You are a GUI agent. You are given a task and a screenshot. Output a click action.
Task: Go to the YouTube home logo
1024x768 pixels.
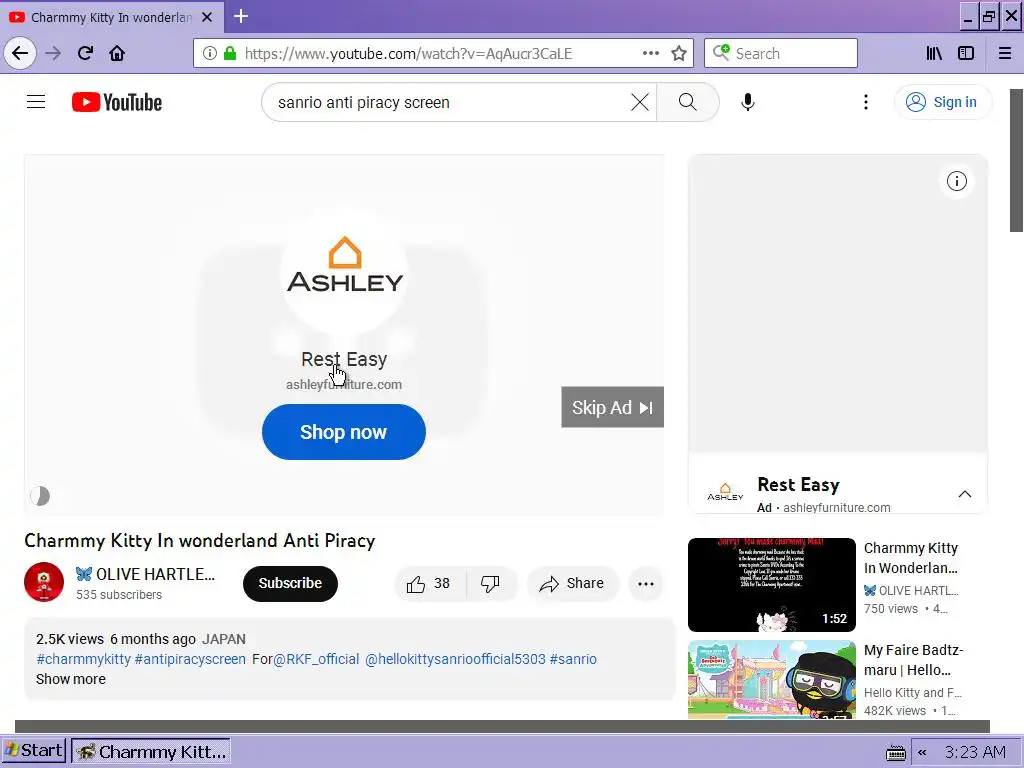(x=117, y=102)
